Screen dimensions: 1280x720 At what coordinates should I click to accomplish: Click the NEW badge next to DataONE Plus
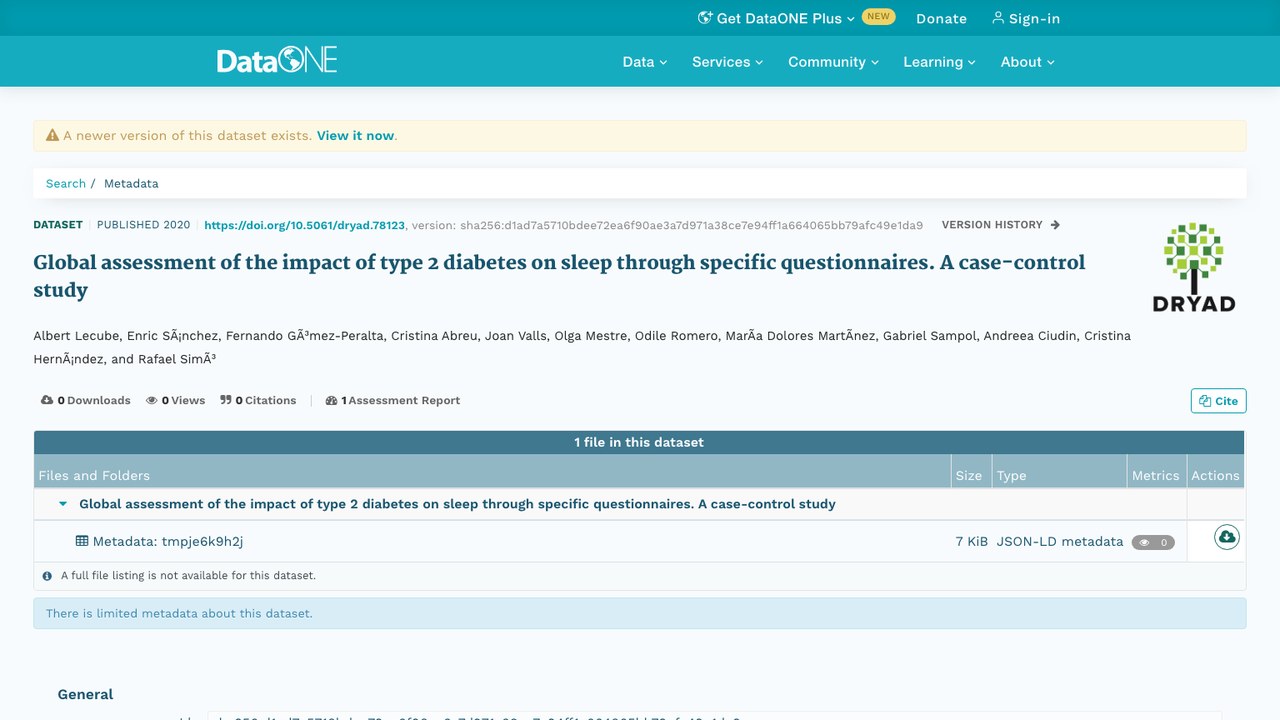tap(878, 17)
